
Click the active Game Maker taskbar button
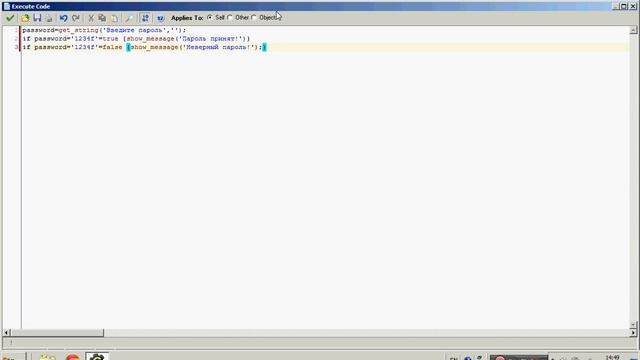(x=97, y=357)
